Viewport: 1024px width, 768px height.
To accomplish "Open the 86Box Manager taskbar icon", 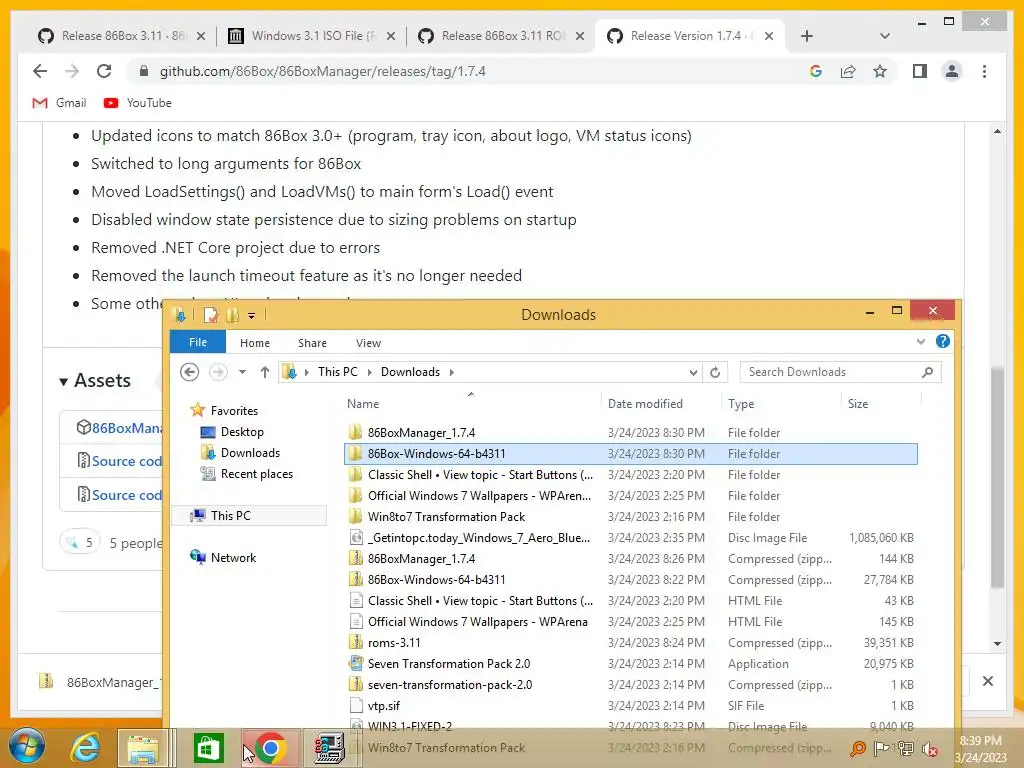I will pyautogui.click(x=330, y=748).
